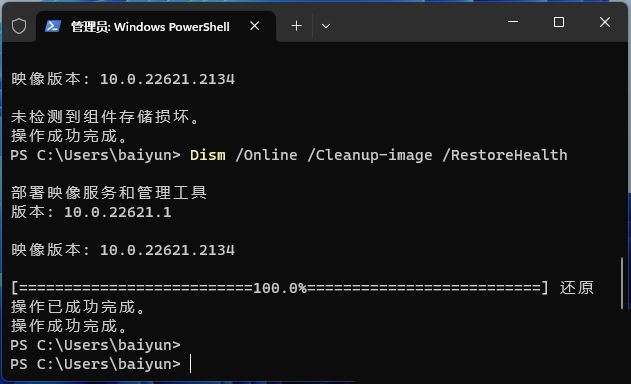The width and height of the screenshot is (631, 384).
Task: Maximize the terminal window
Action: point(559,22)
